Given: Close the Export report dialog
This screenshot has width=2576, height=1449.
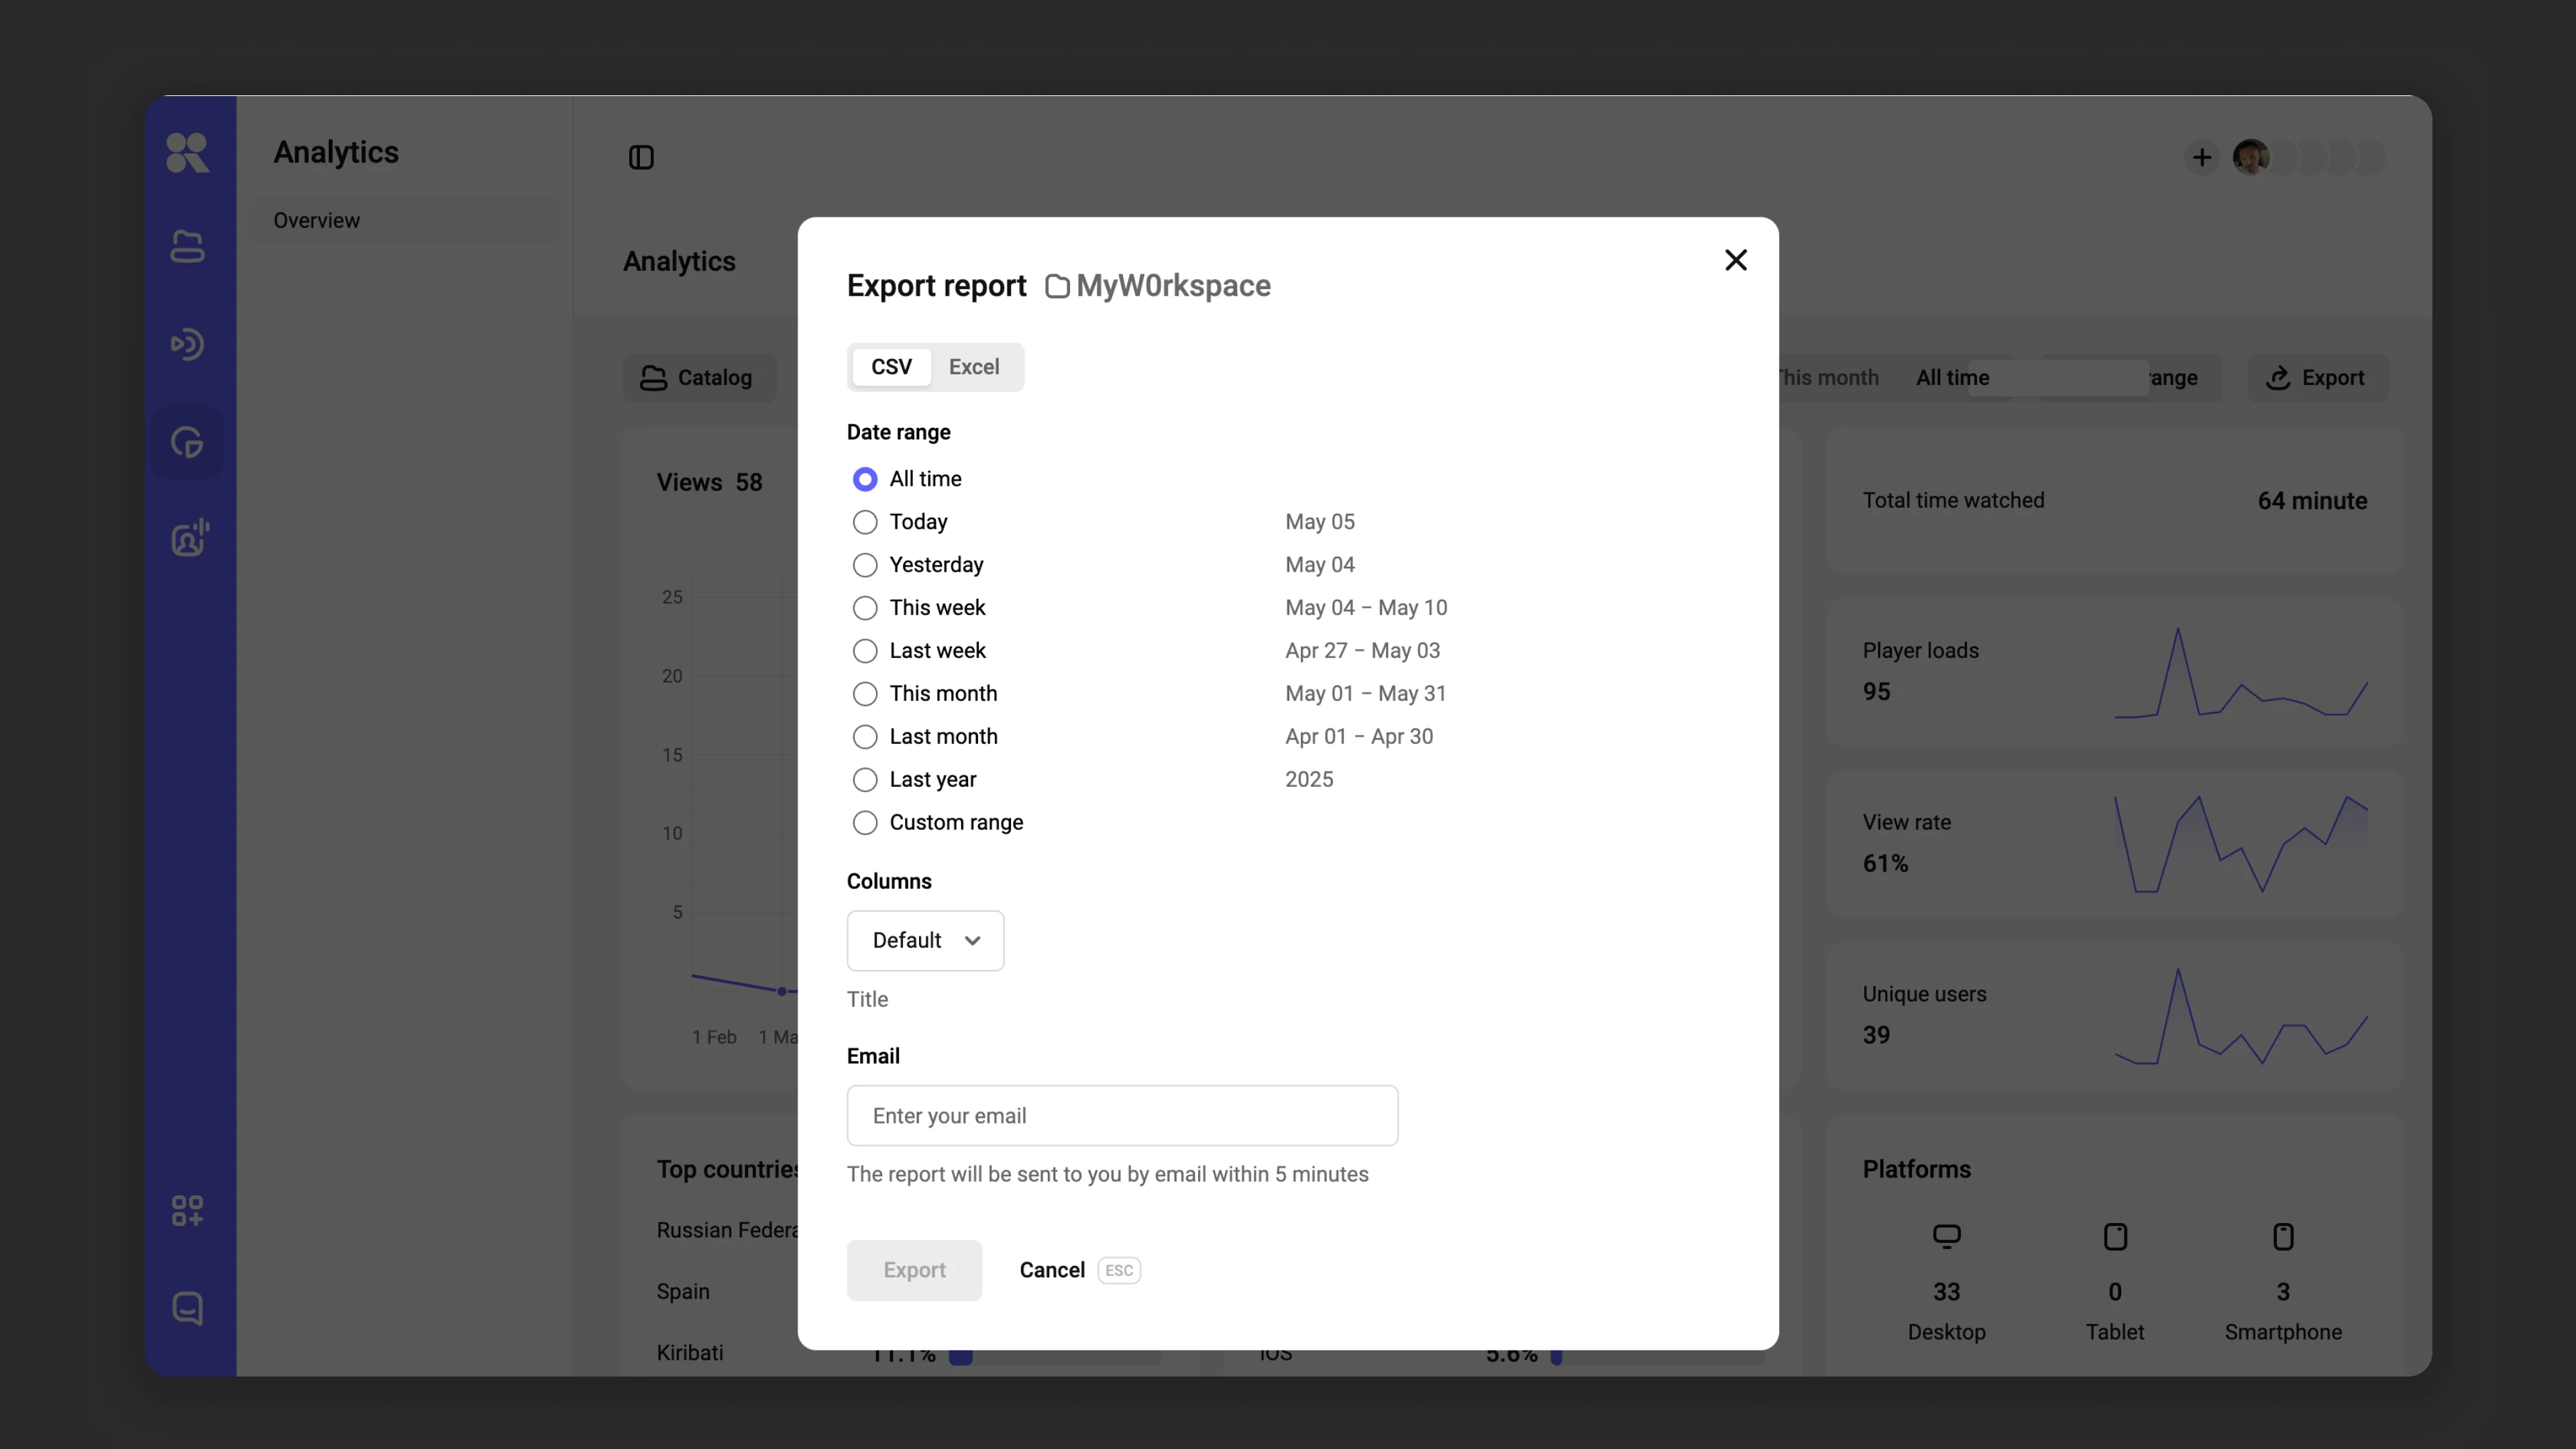Looking at the screenshot, I should point(1736,260).
